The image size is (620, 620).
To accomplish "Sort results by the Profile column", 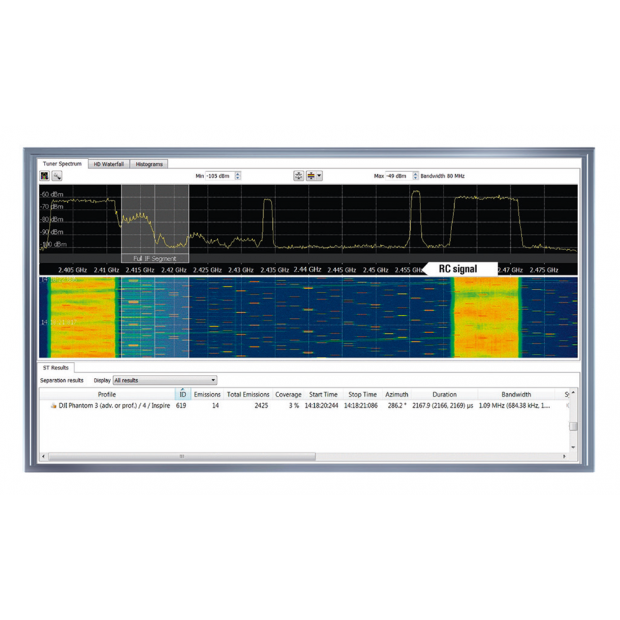I will coord(107,394).
